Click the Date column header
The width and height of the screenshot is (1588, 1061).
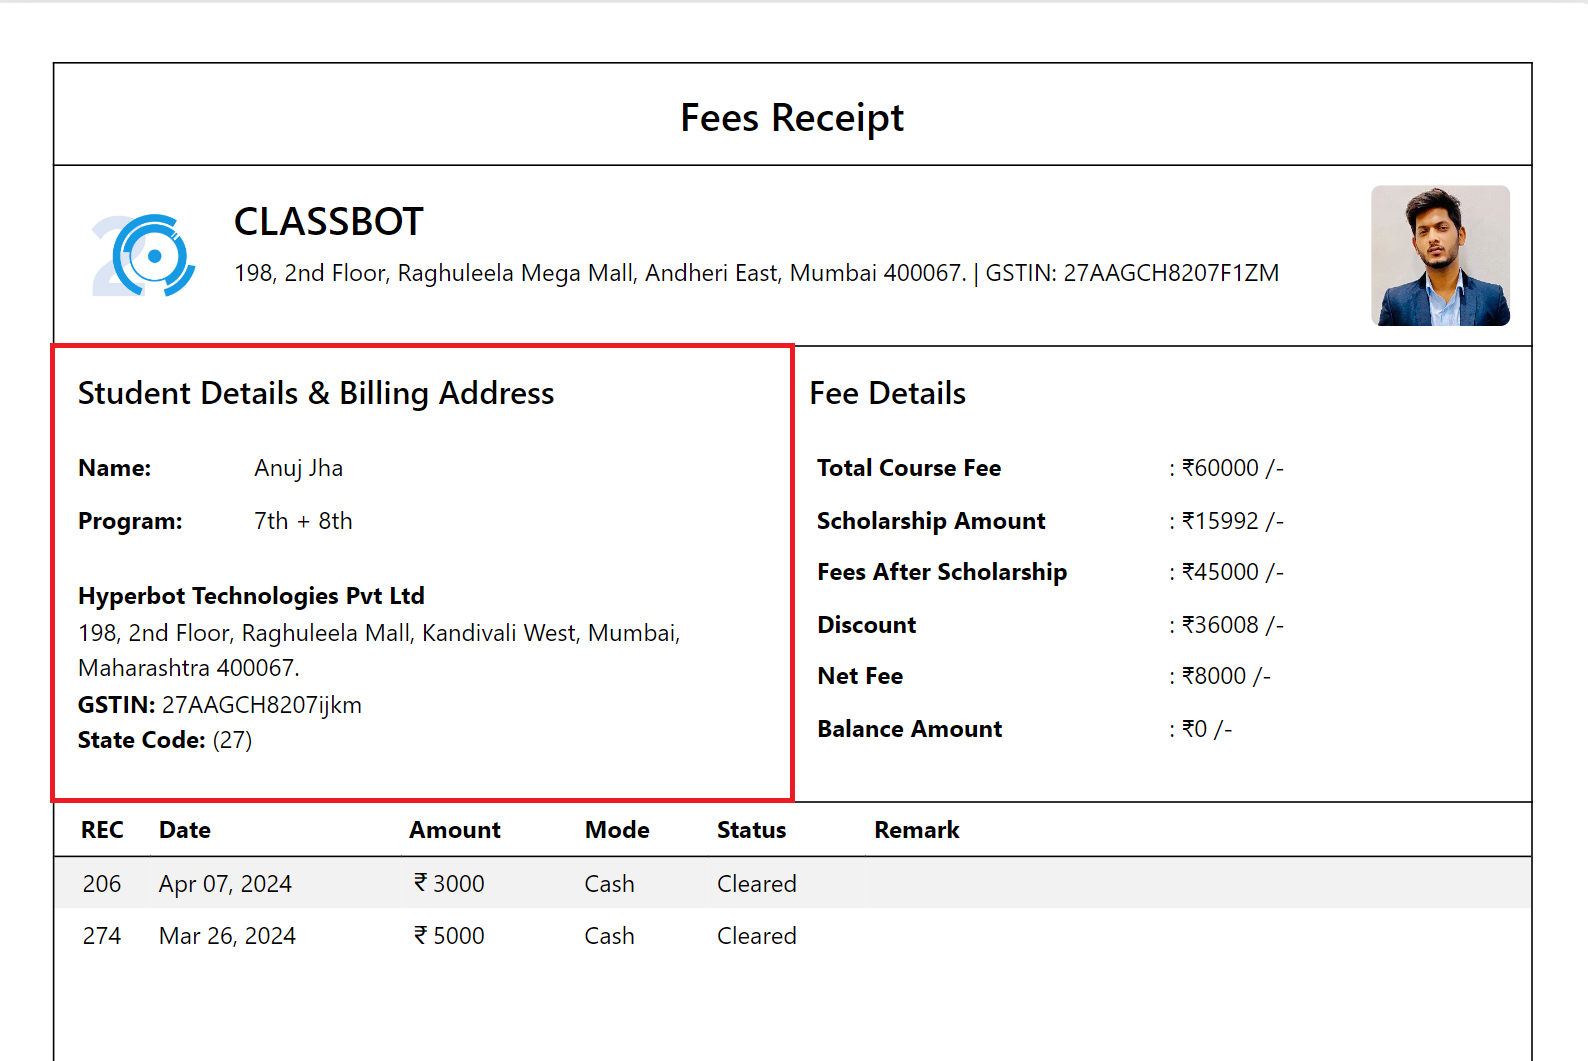coord(185,830)
